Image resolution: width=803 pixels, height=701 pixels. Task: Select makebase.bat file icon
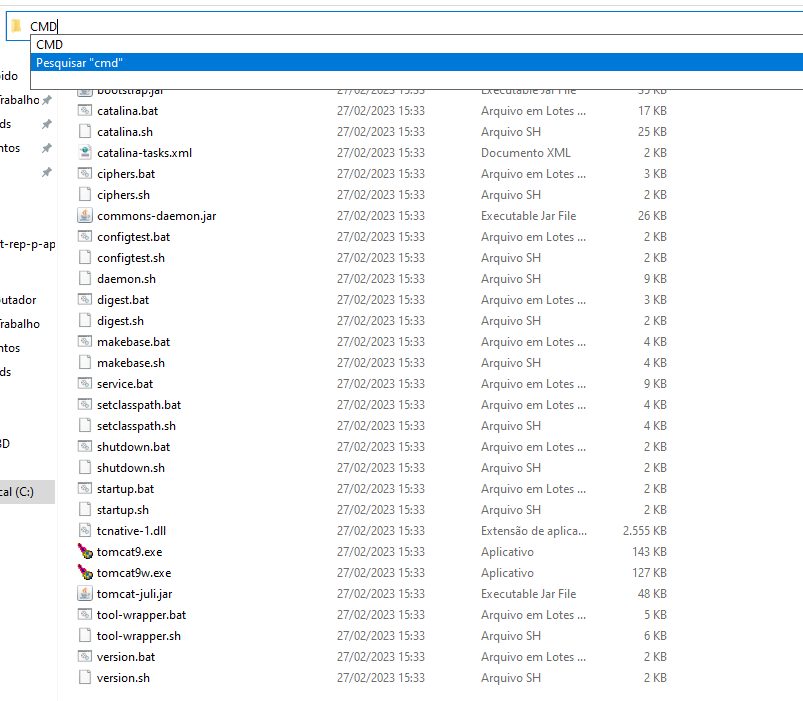point(84,342)
